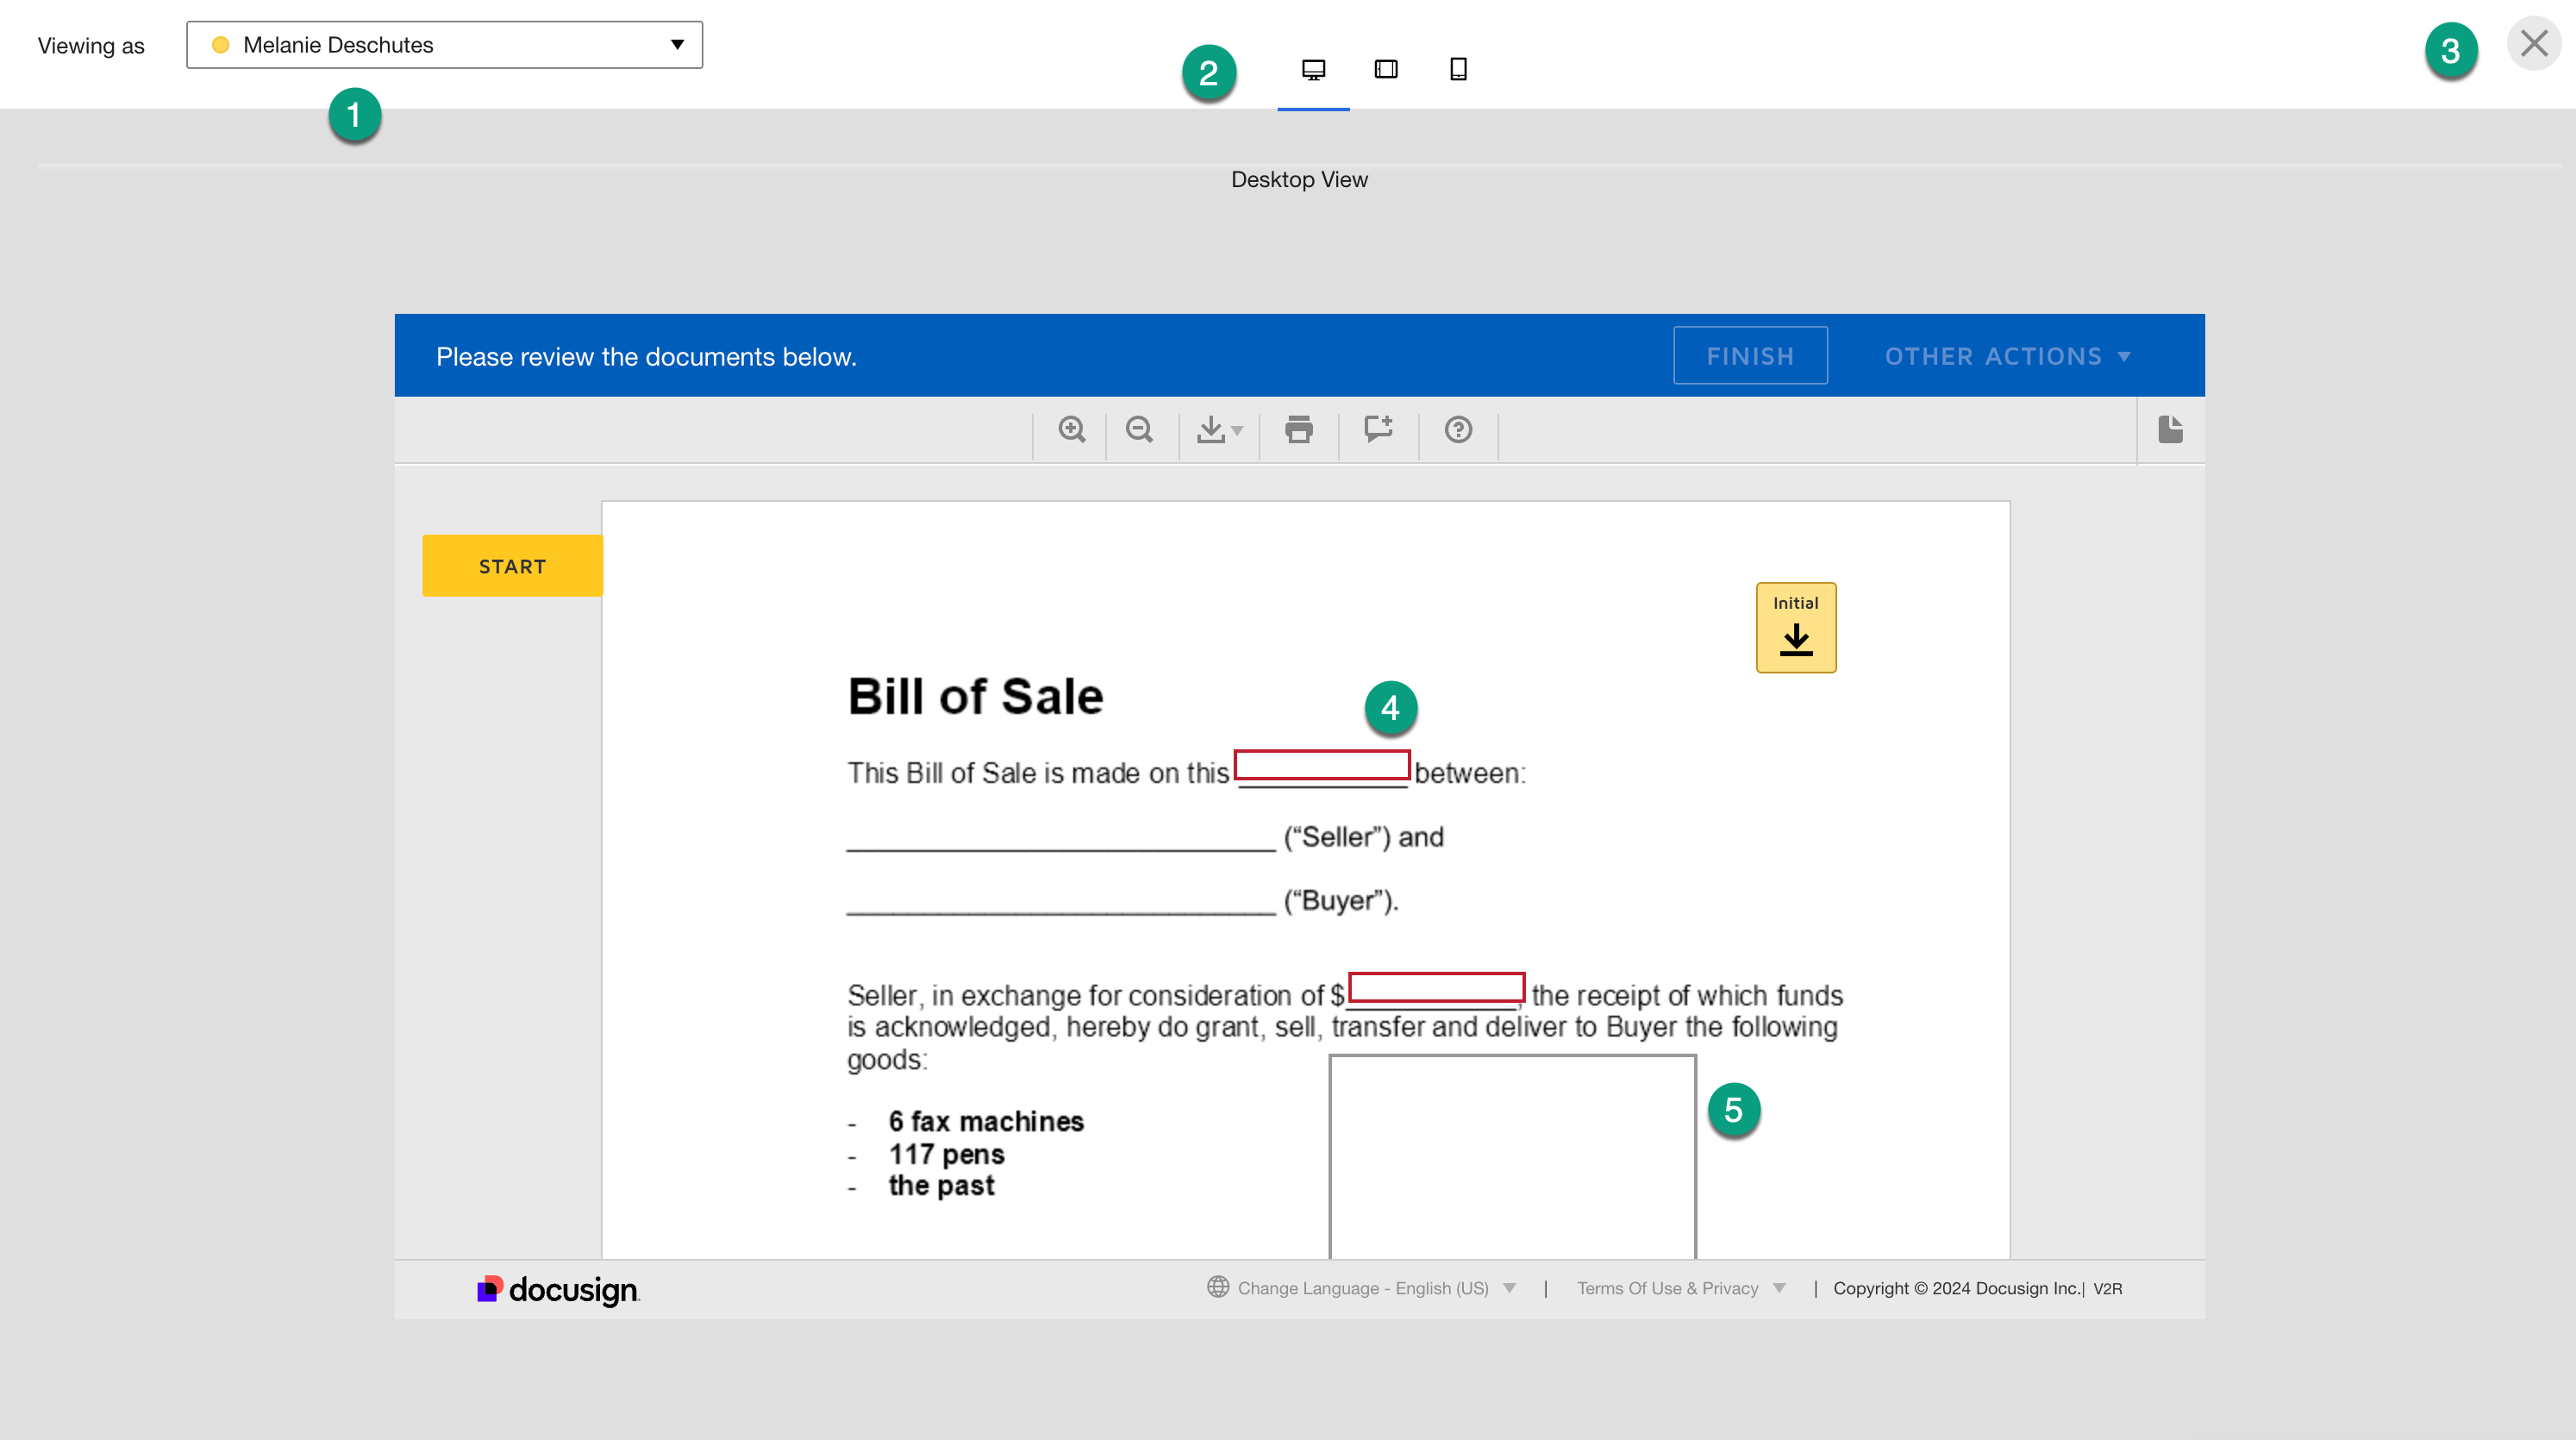2576x1440 pixels.
Task: Click the yellow START button
Action: 512,566
